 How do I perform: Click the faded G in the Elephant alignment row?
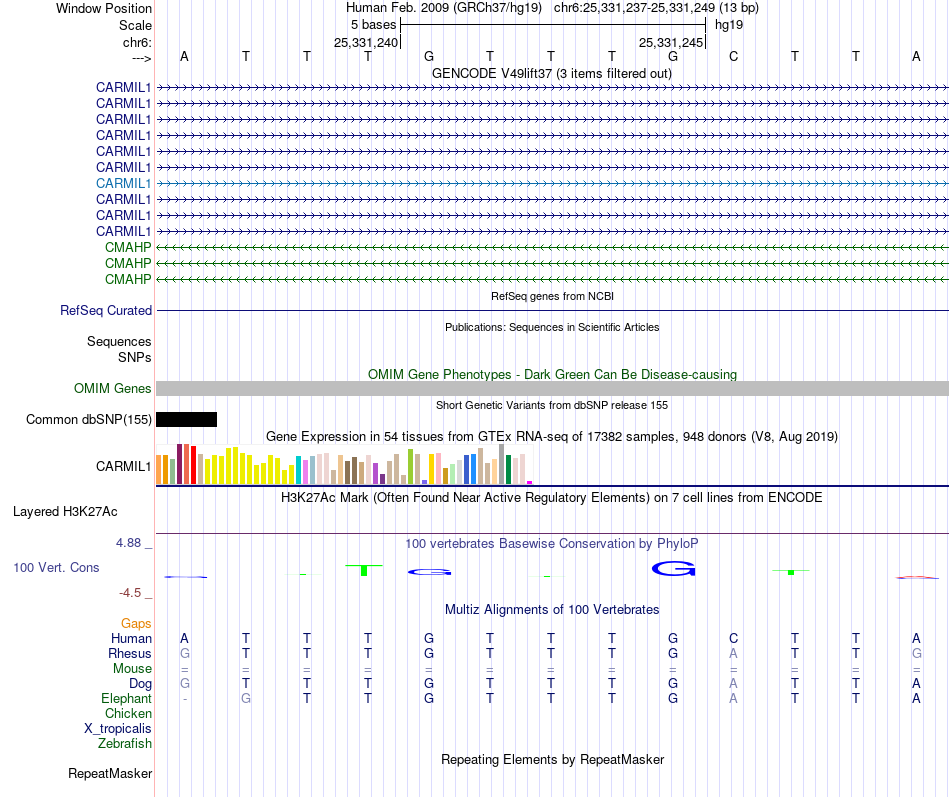point(245,698)
